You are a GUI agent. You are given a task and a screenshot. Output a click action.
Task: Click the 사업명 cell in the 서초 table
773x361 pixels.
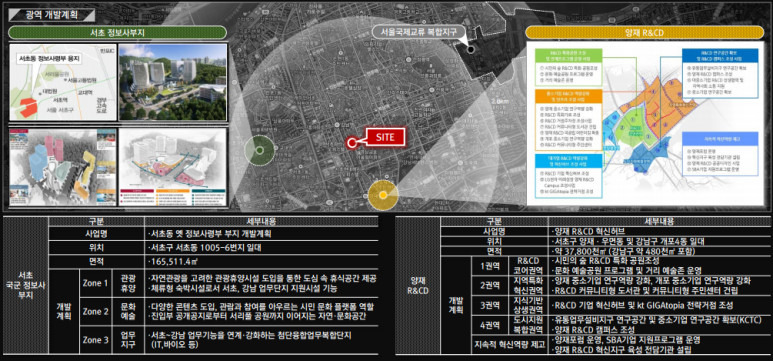(96, 234)
